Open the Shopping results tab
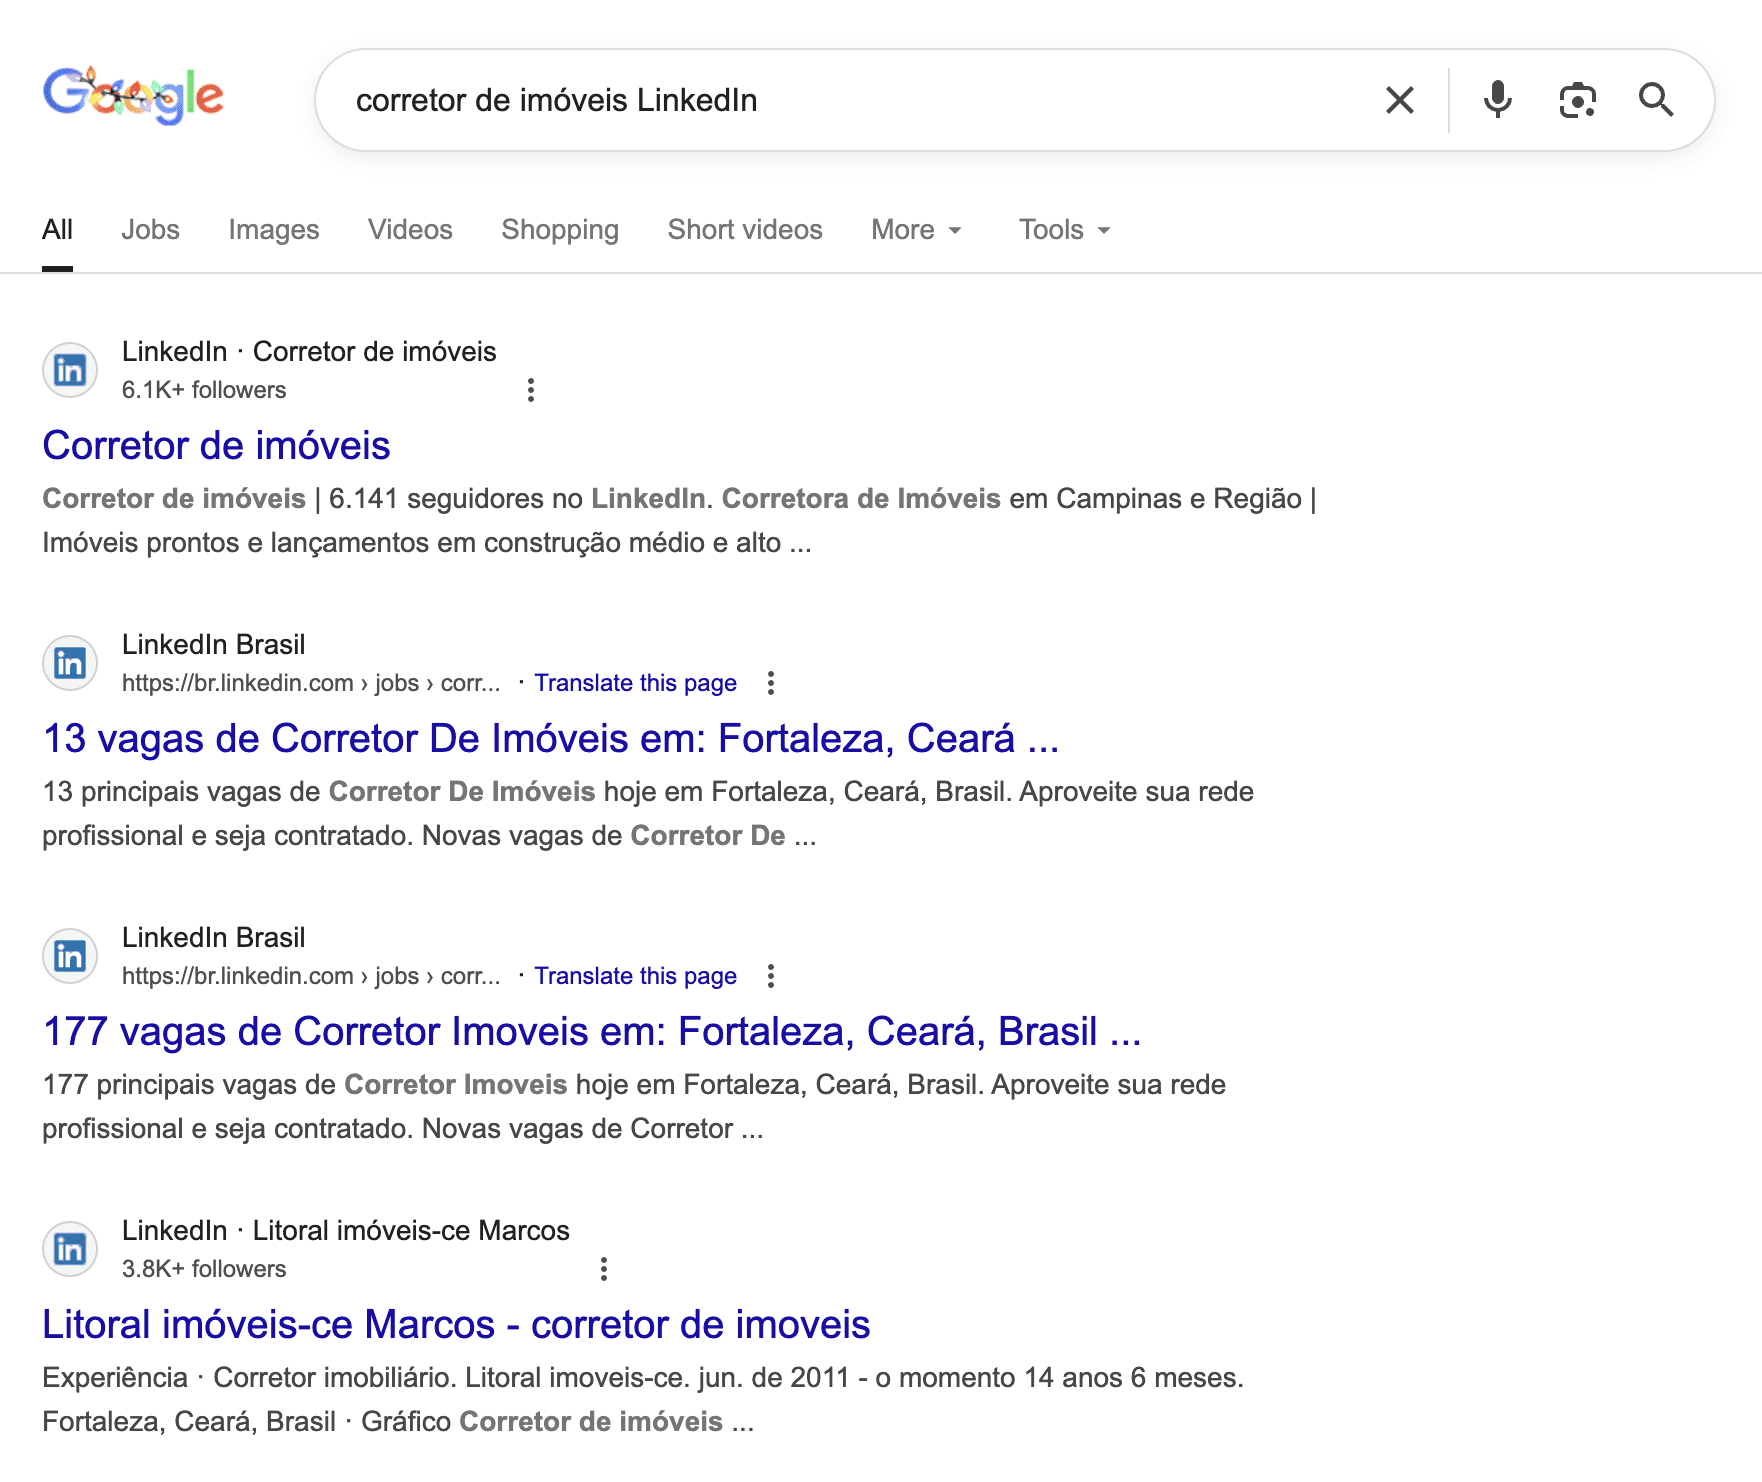This screenshot has height=1482, width=1762. coord(560,230)
